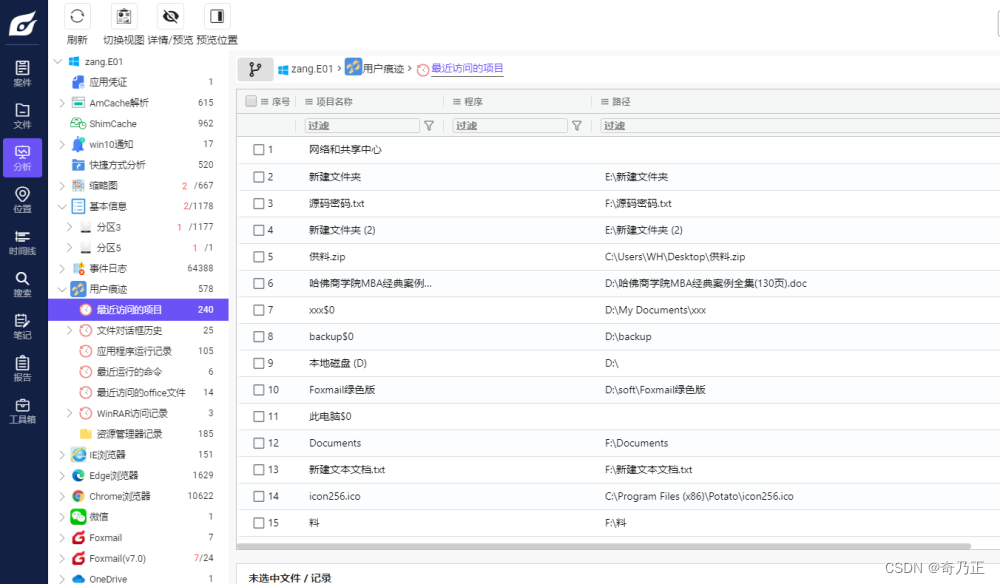Expand the win10通知 node

62,144
